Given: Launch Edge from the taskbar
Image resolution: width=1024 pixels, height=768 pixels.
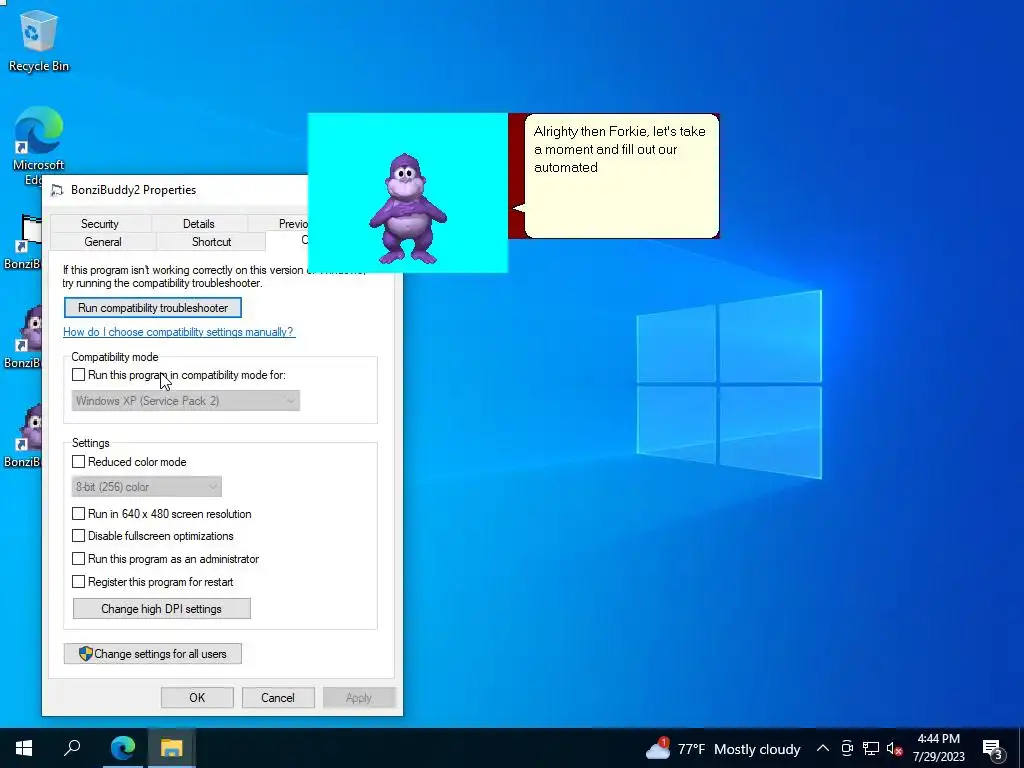Looking at the screenshot, I should coord(122,748).
